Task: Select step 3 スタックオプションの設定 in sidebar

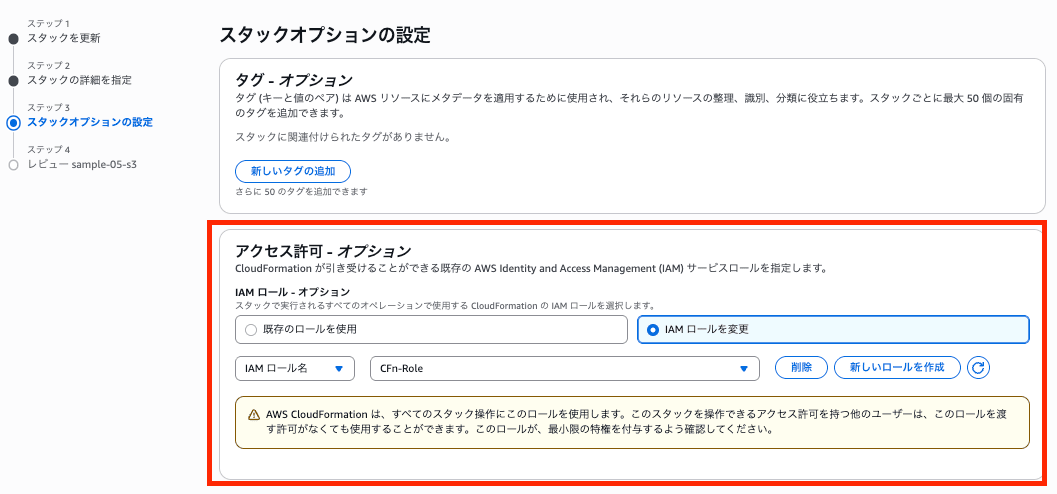Action: click(x=90, y=123)
